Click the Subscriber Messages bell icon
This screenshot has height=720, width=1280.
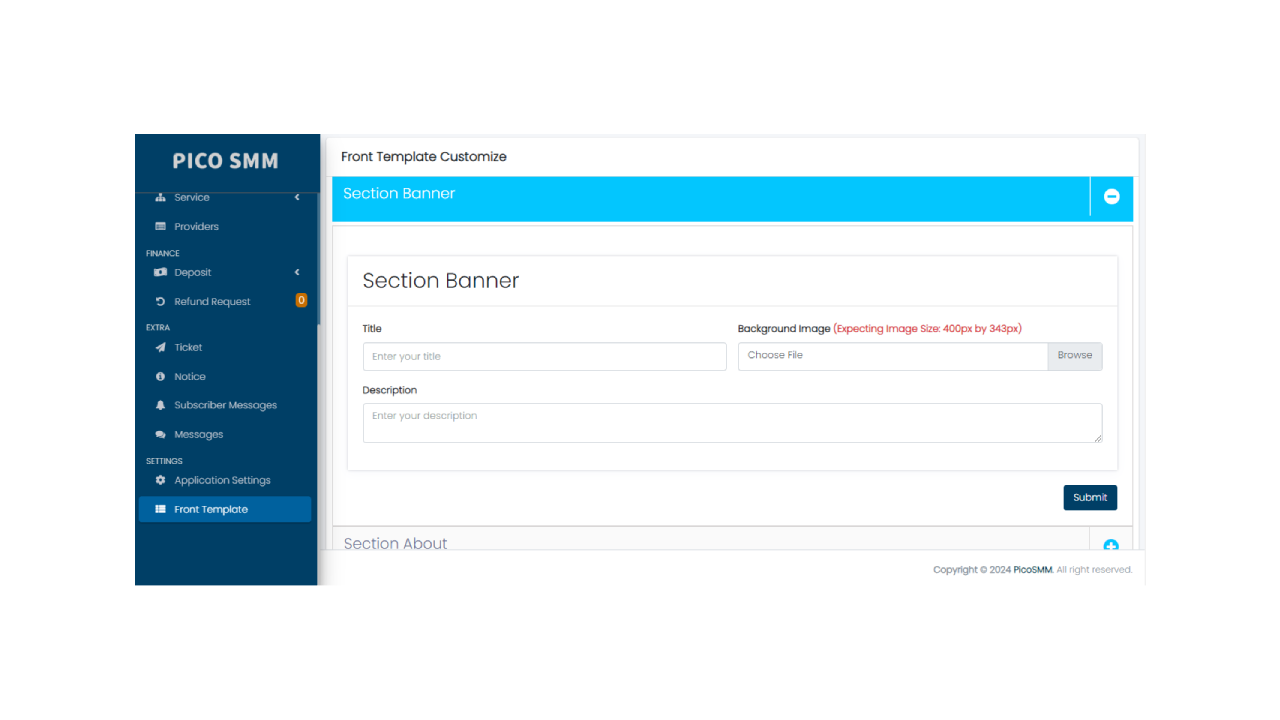pyautogui.click(x=161, y=405)
